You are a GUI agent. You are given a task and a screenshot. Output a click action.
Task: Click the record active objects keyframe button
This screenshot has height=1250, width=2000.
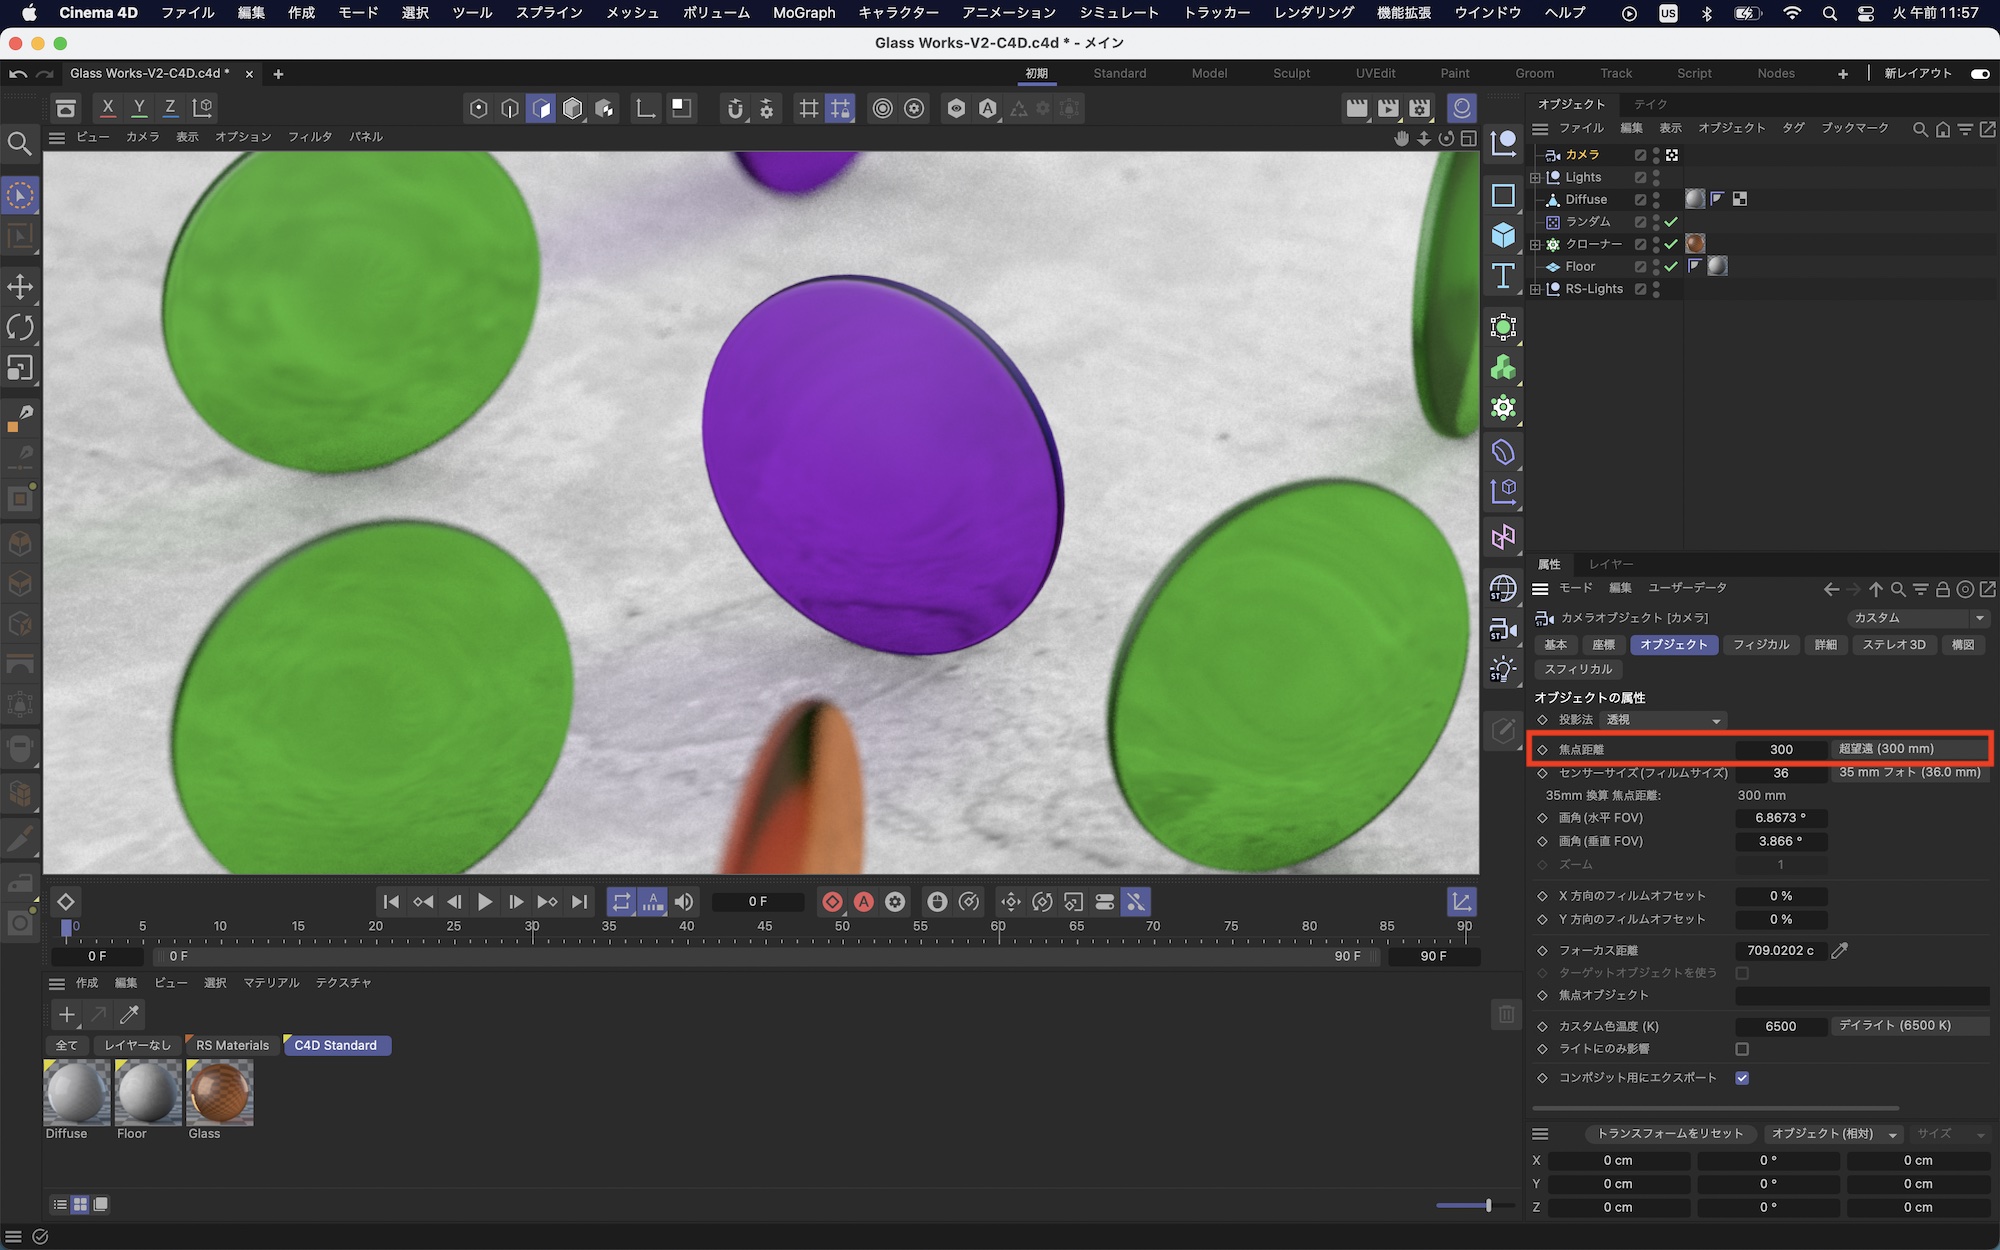pos(832,902)
